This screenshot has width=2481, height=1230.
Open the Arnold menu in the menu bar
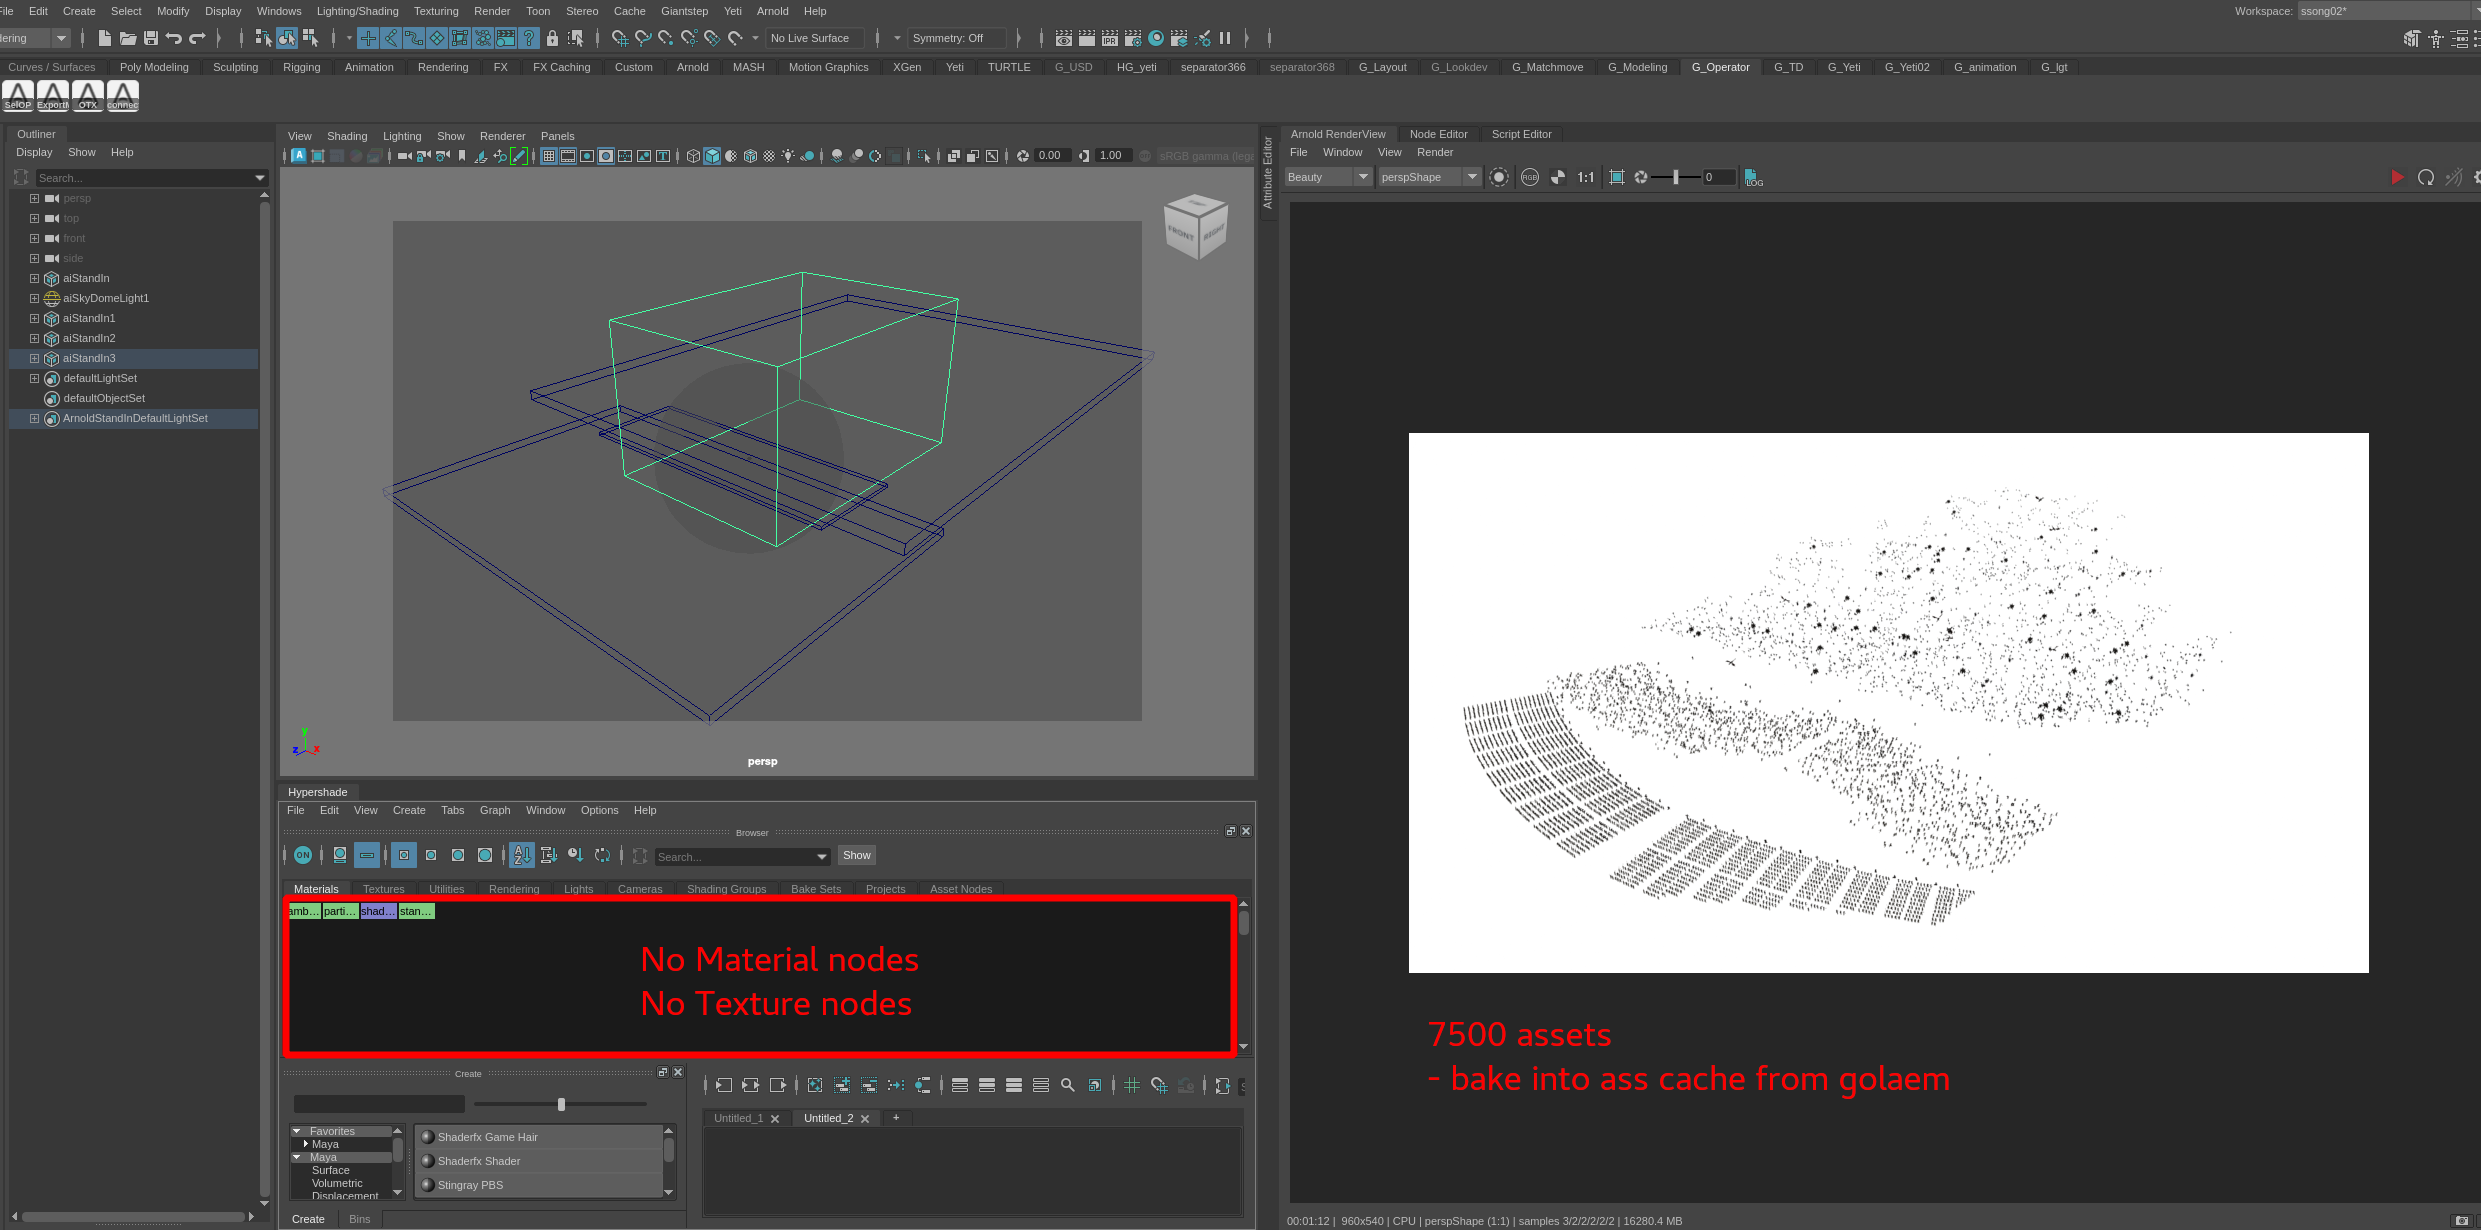(x=773, y=11)
